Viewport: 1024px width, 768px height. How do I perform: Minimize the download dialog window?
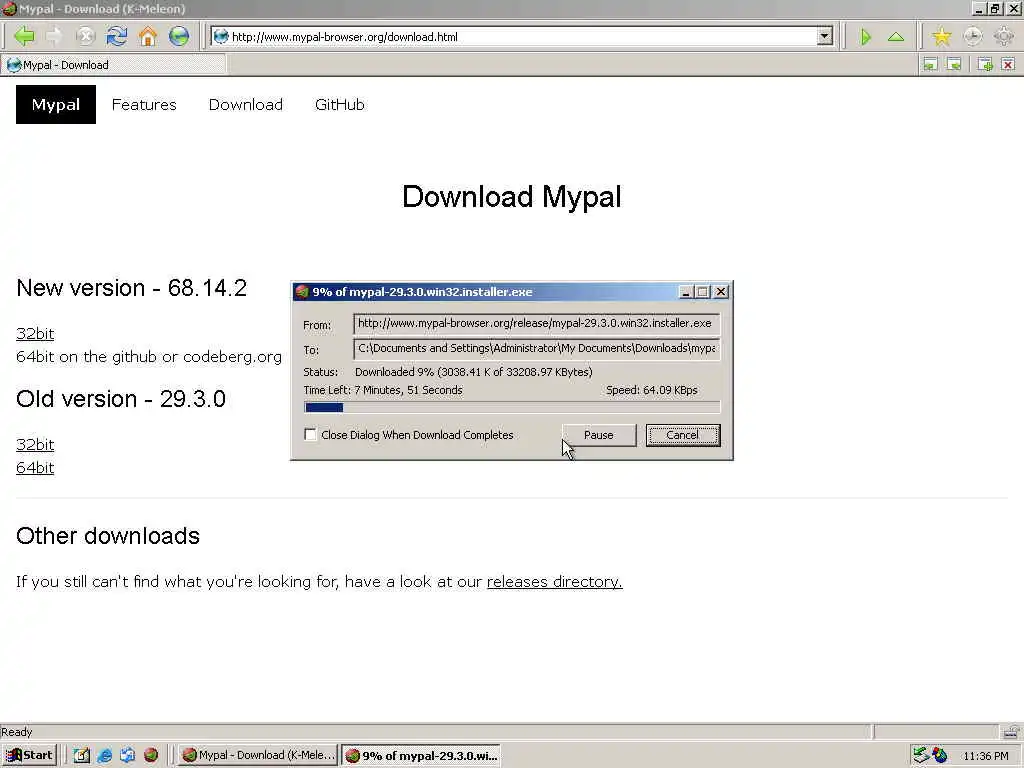(x=685, y=292)
